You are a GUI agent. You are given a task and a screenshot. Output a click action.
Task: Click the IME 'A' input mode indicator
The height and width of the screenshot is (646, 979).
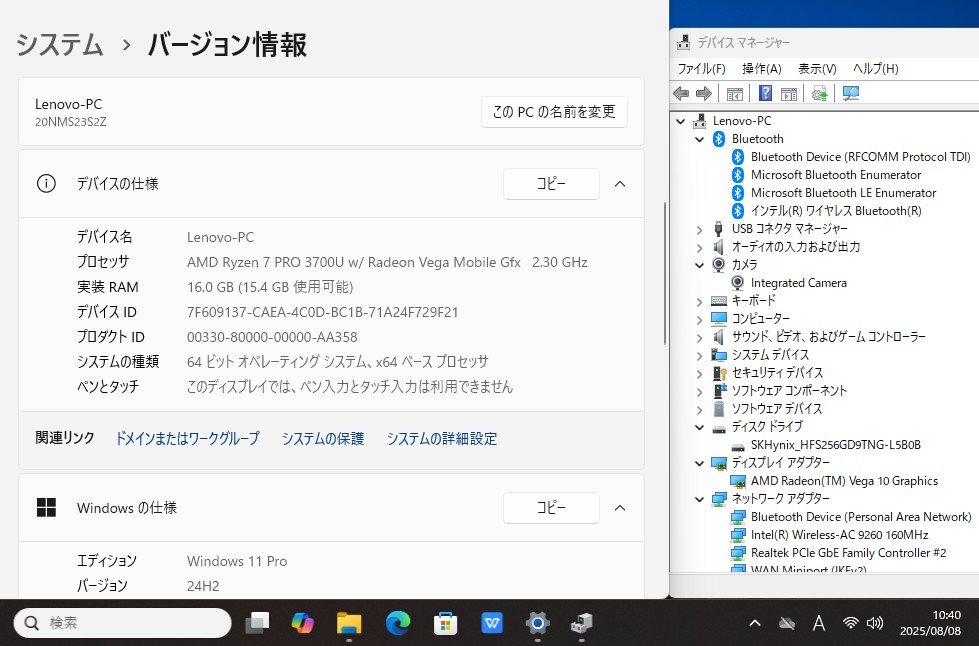(819, 622)
